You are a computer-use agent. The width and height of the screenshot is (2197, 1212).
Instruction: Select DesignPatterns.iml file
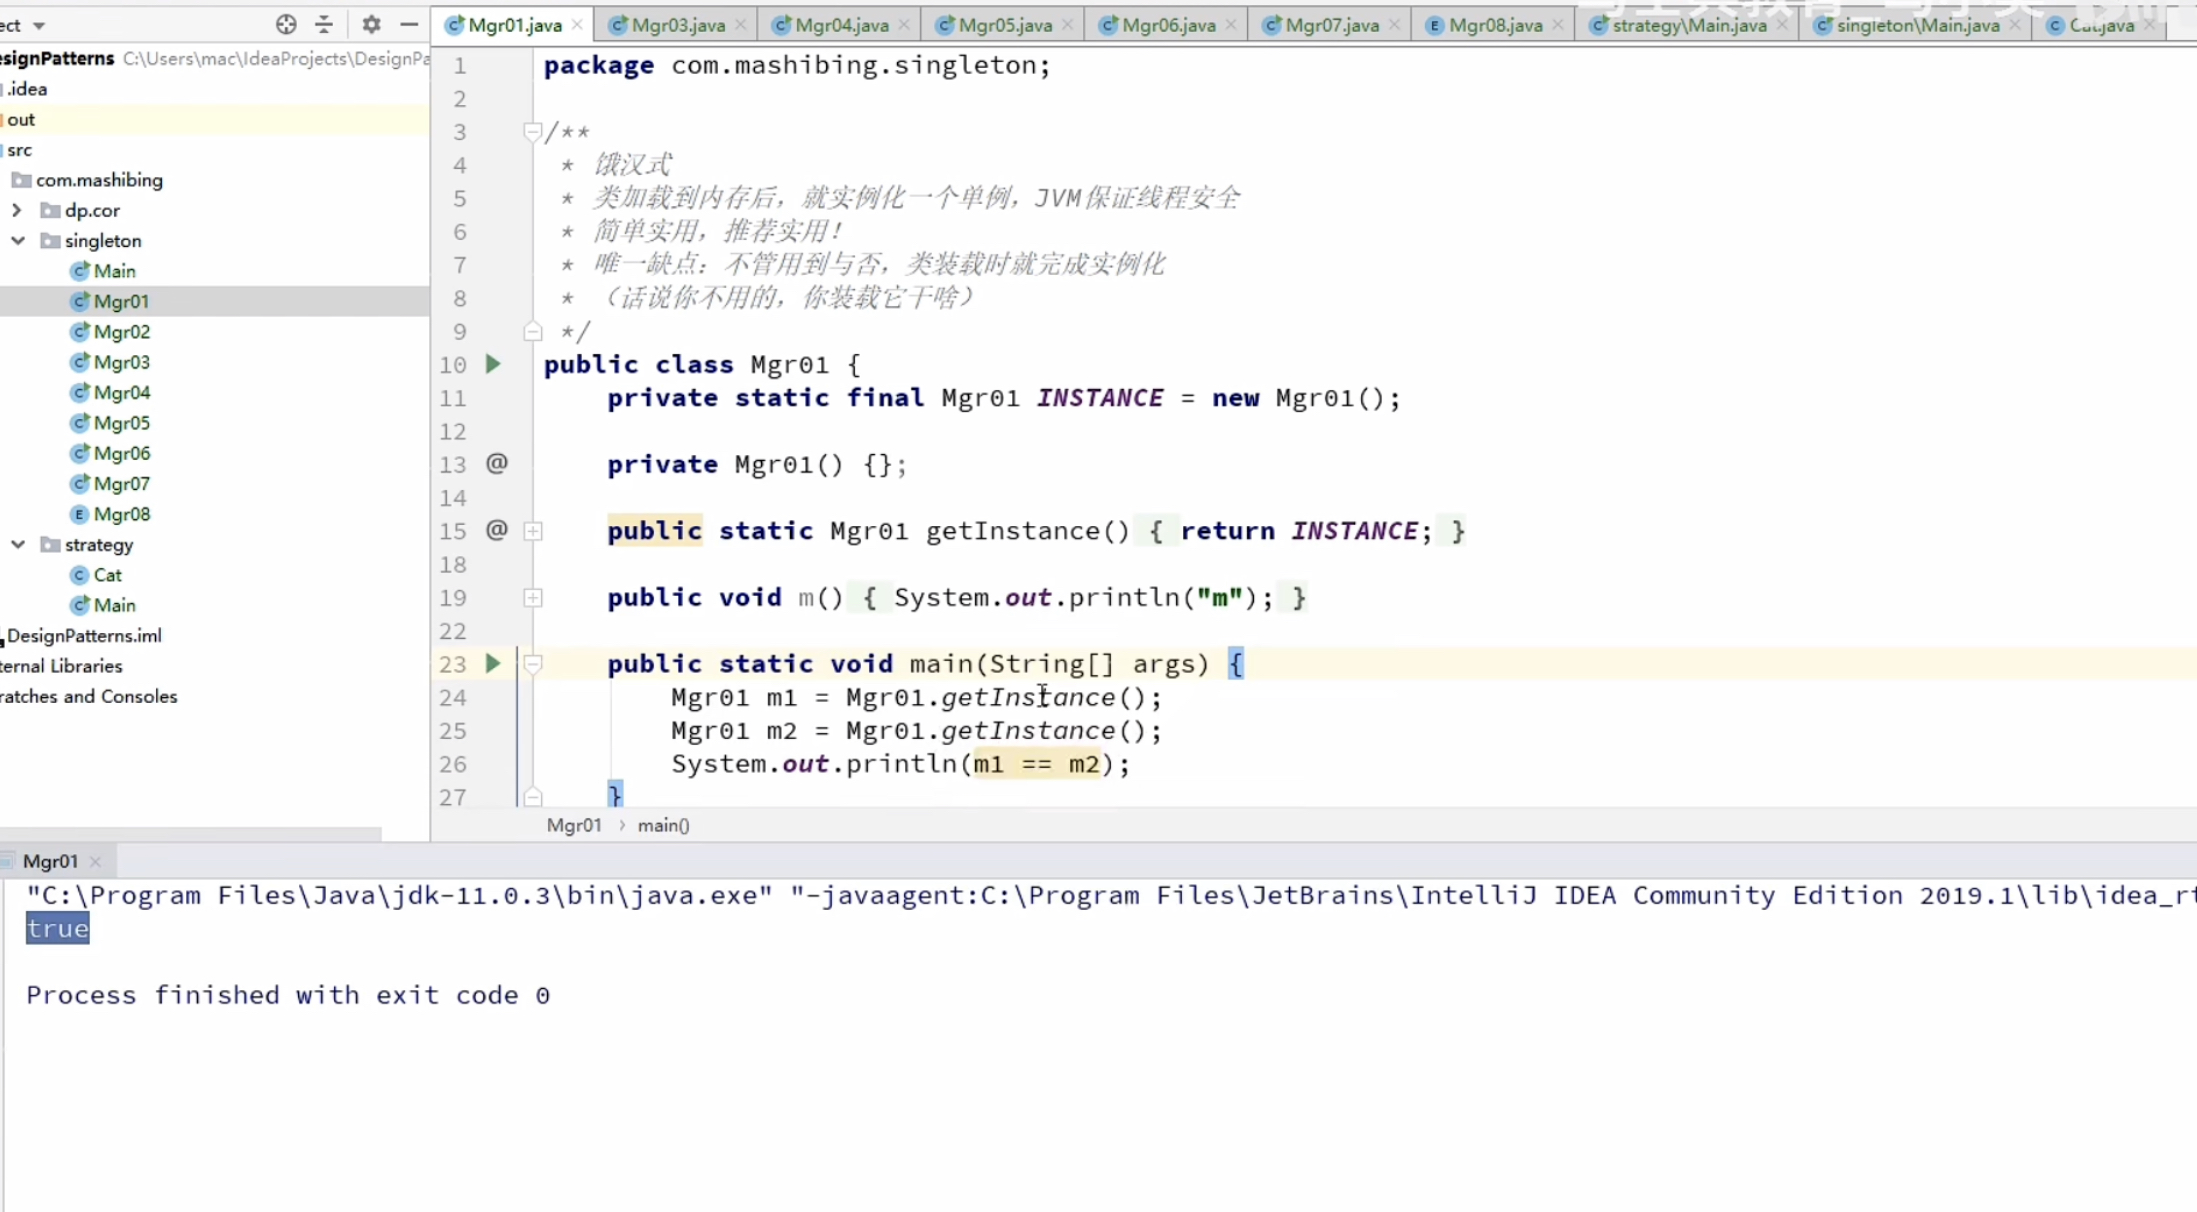click(82, 636)
